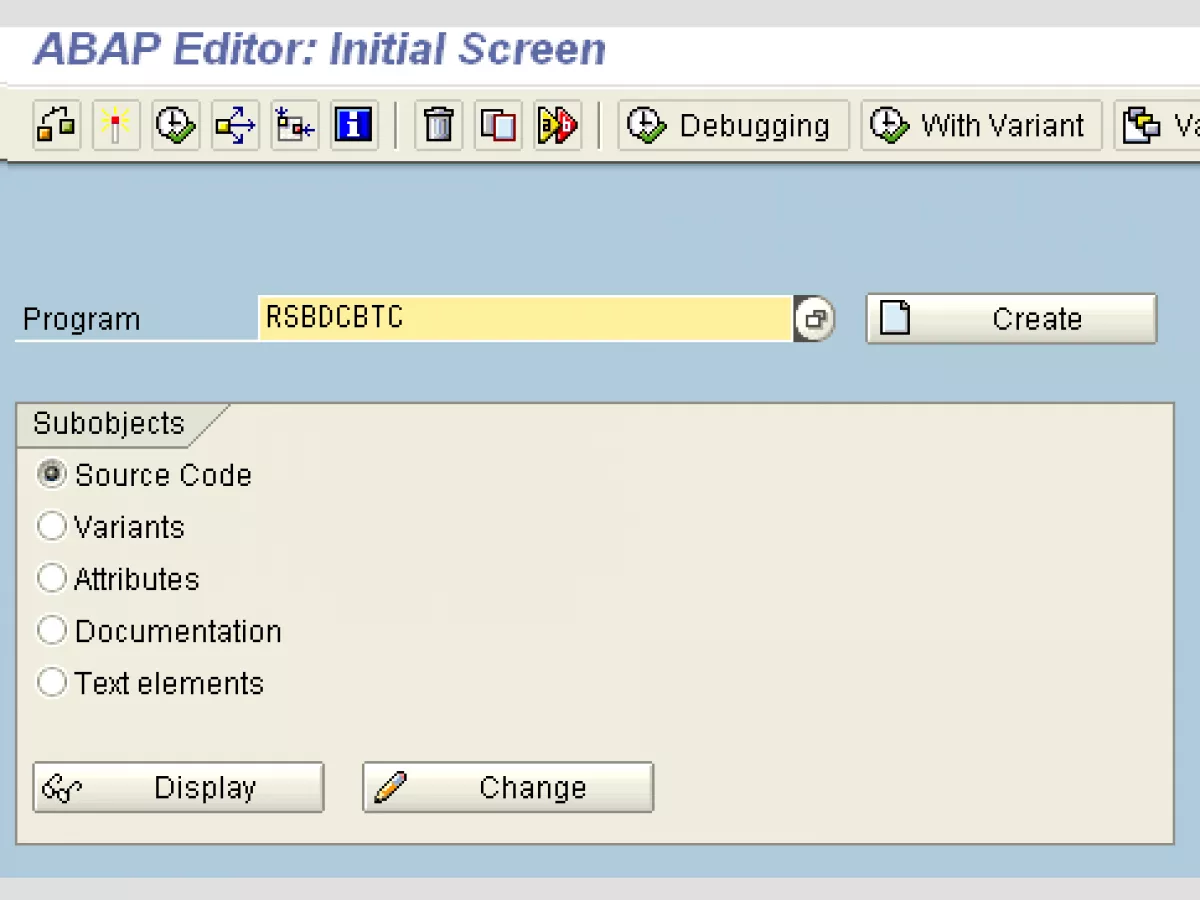Click the Change button with pencil

click(x=508, y=787)
